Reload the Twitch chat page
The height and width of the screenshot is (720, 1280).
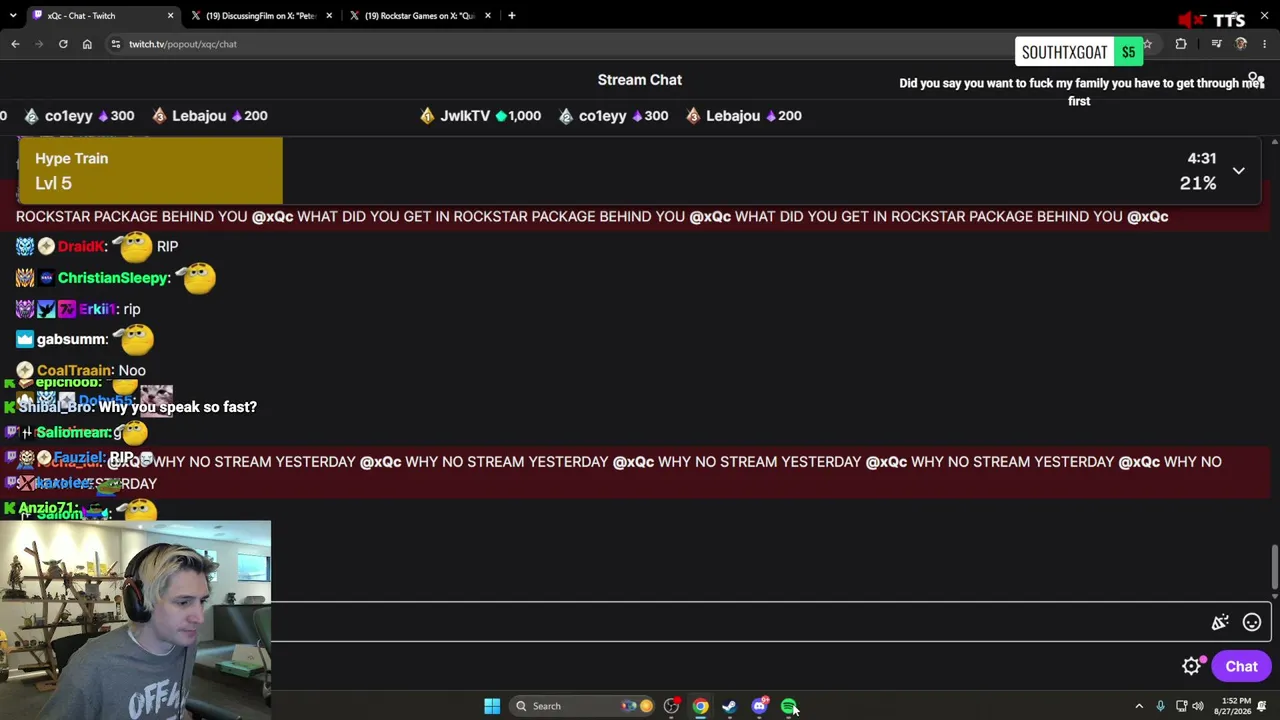point(63,44)
